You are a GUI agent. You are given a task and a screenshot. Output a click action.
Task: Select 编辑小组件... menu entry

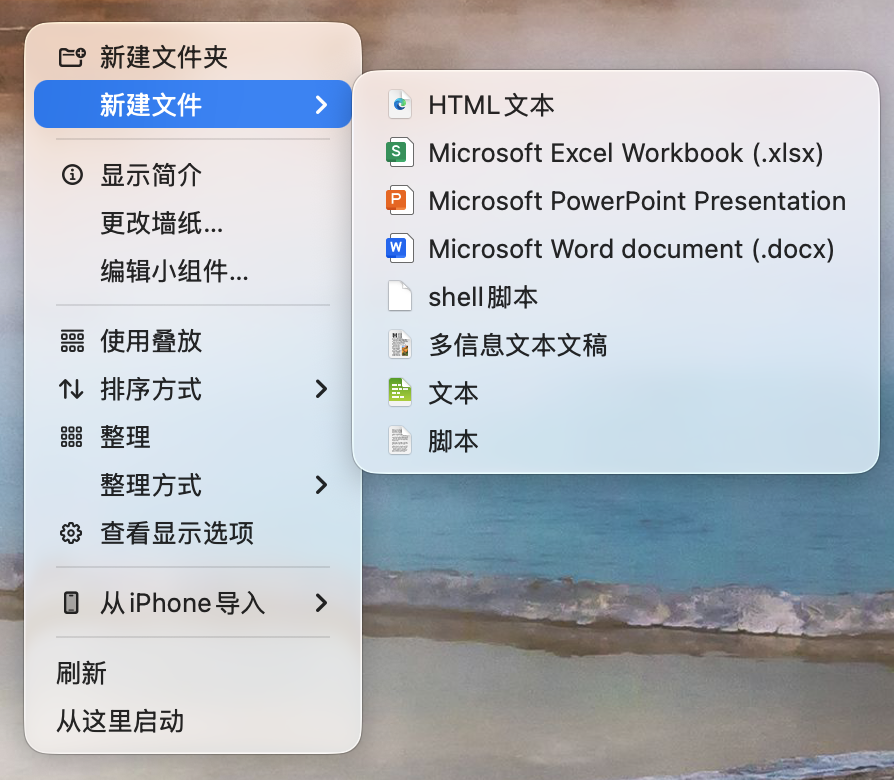tap(174, 271)
